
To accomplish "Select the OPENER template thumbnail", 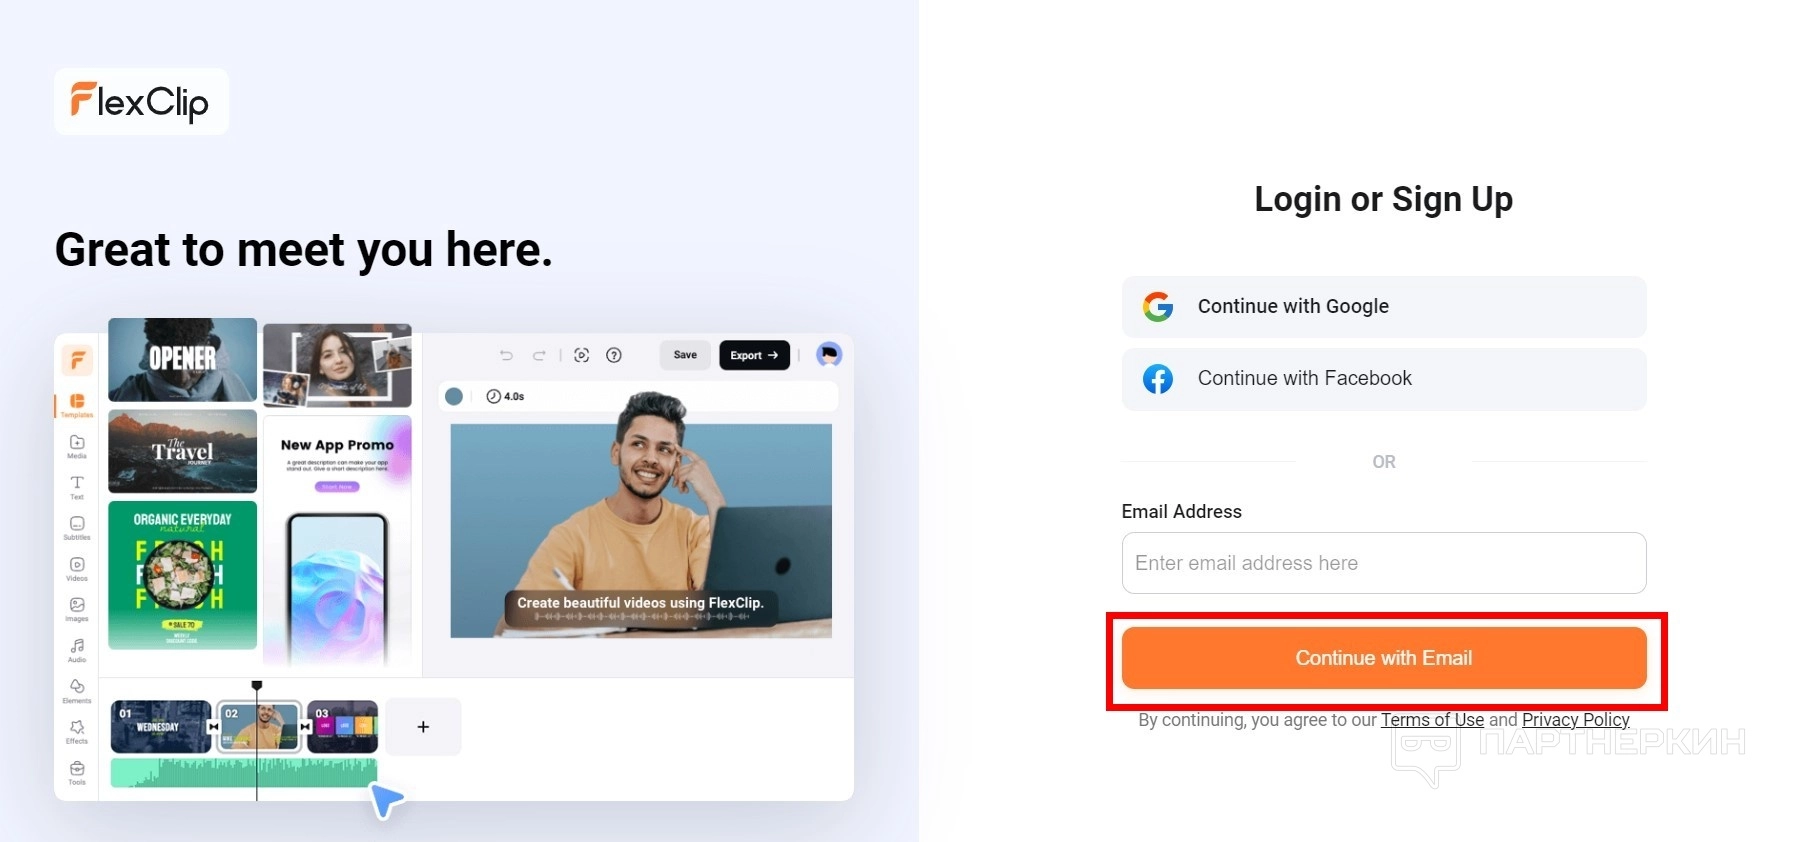I will pos(182,360).
